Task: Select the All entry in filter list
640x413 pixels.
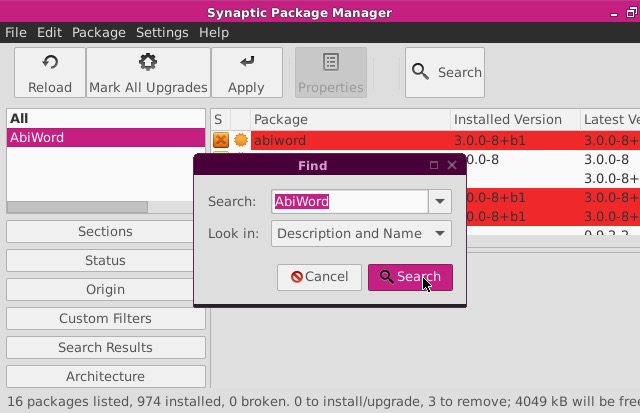Action: click(19, 119)
